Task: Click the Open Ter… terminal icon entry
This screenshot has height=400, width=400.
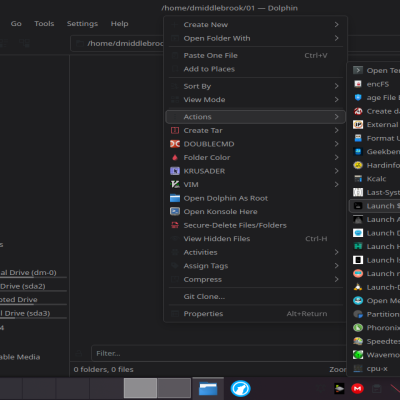Action: (375, 70)
